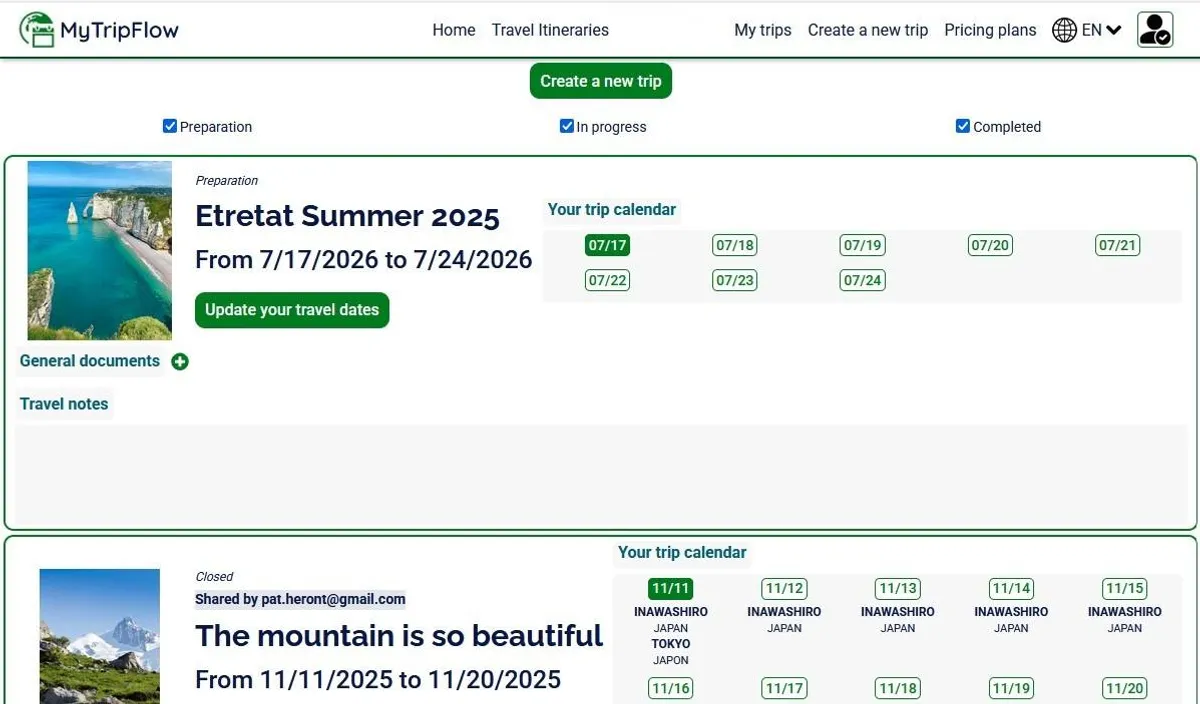The width and height of the screenshot is (1200, 704).
Task: Click the Create a new trip button
Action: (x=600, y=80)
